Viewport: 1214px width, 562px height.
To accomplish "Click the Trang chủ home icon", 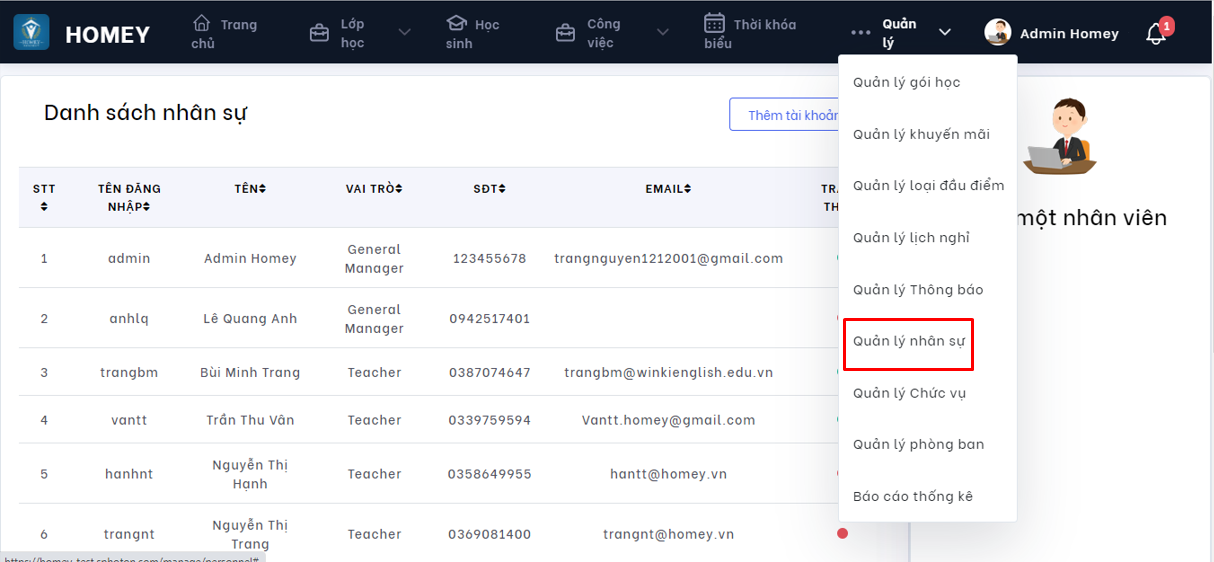I will click(x=202, y=23).
